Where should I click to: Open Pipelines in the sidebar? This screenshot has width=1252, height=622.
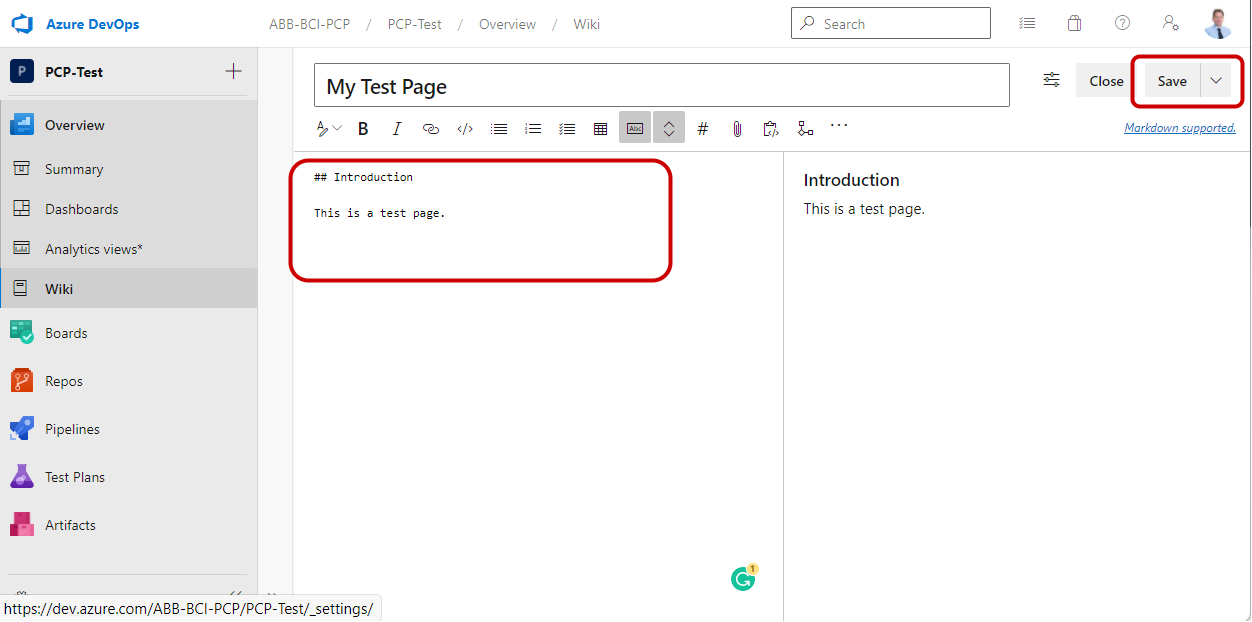(128, 429)
